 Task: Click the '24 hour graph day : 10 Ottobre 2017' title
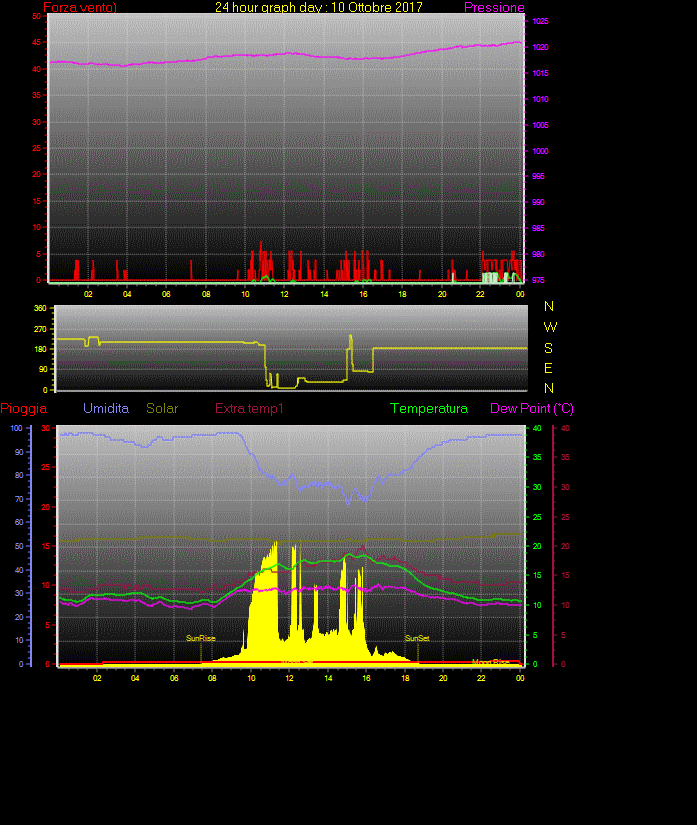[x=318, y=7]
